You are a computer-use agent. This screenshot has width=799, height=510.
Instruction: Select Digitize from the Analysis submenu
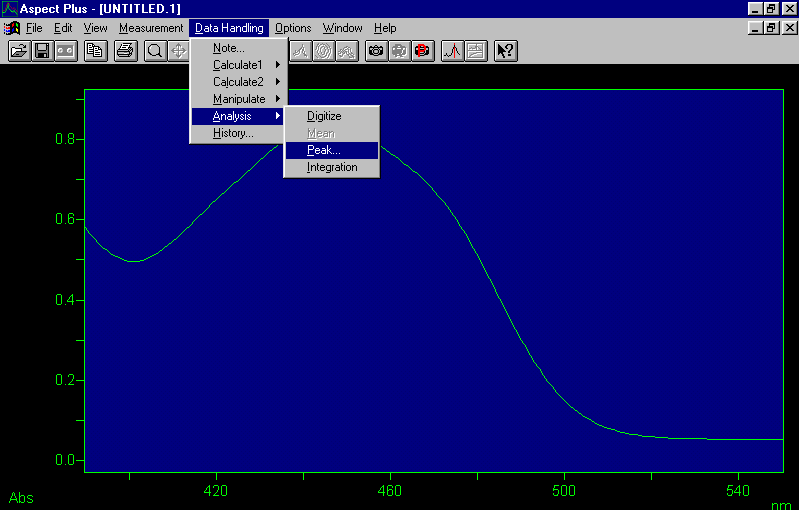[x=324, y=116]
